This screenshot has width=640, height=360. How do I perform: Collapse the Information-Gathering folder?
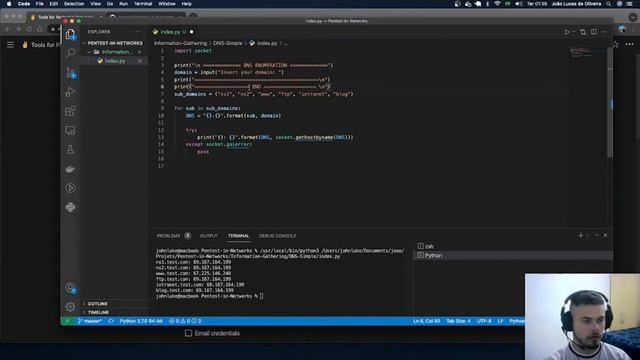pos(114,52)
